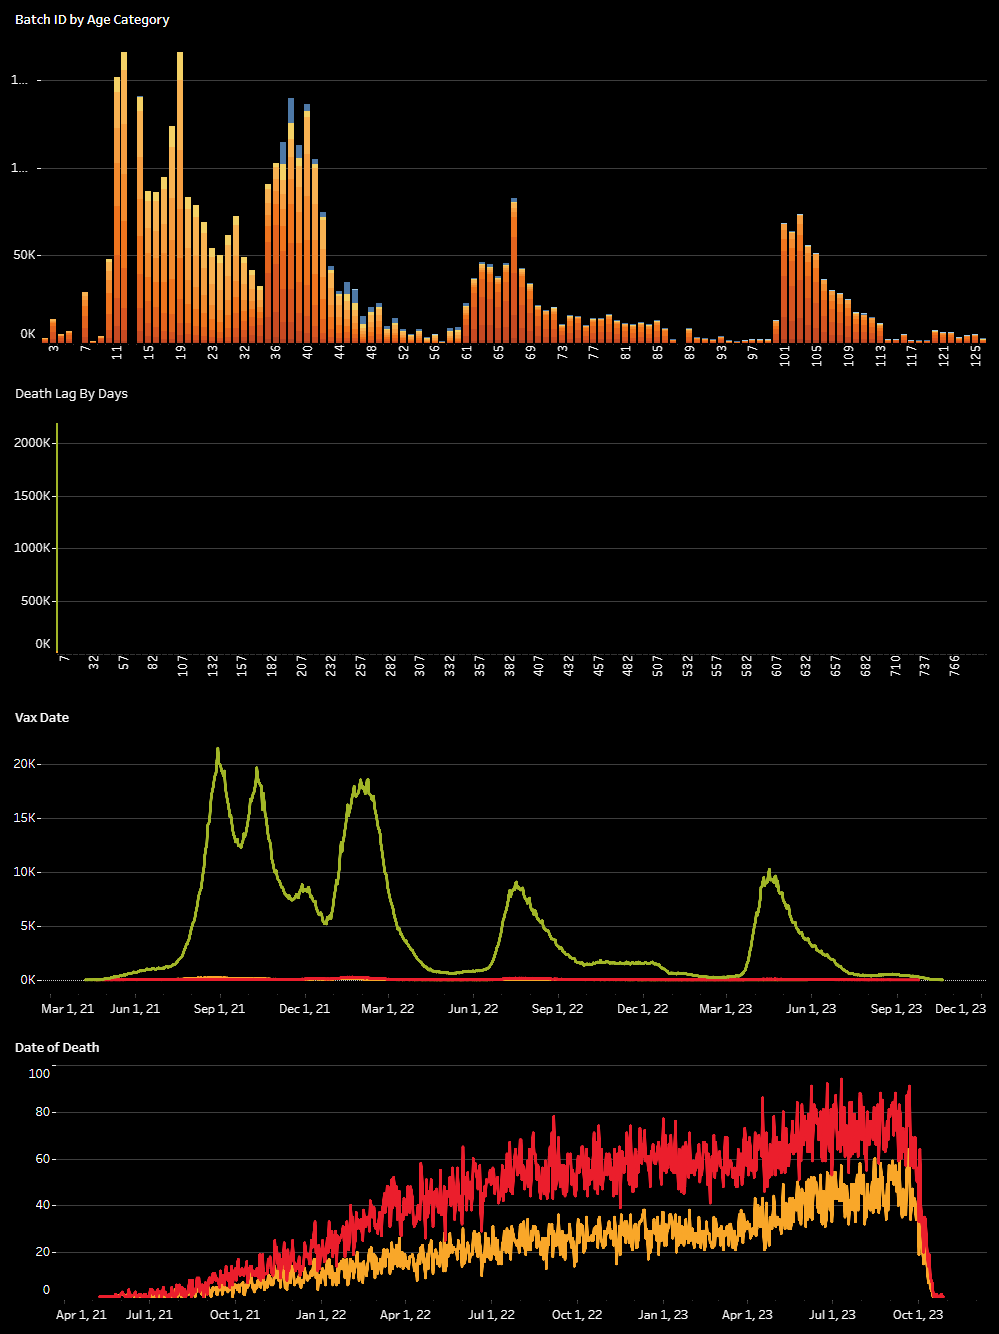Screen dimensions: 999x1334
Task: Click the 'Batch ID by Age Category' chart title
Action: 92,20
